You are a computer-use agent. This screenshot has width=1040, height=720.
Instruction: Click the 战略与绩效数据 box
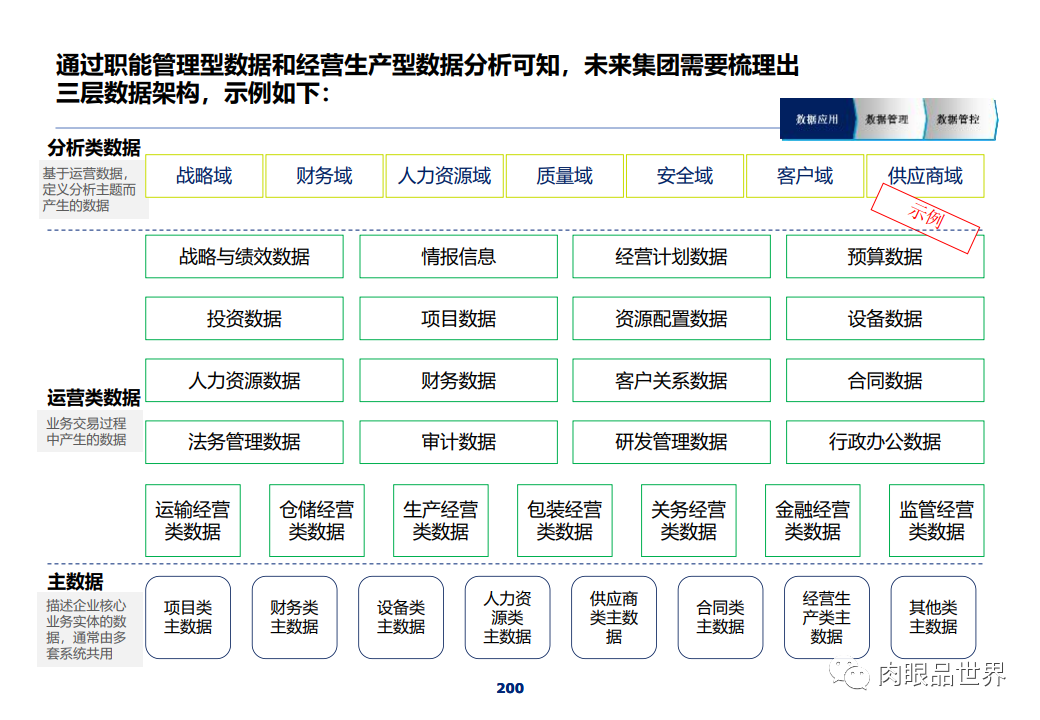coord(244,256)
